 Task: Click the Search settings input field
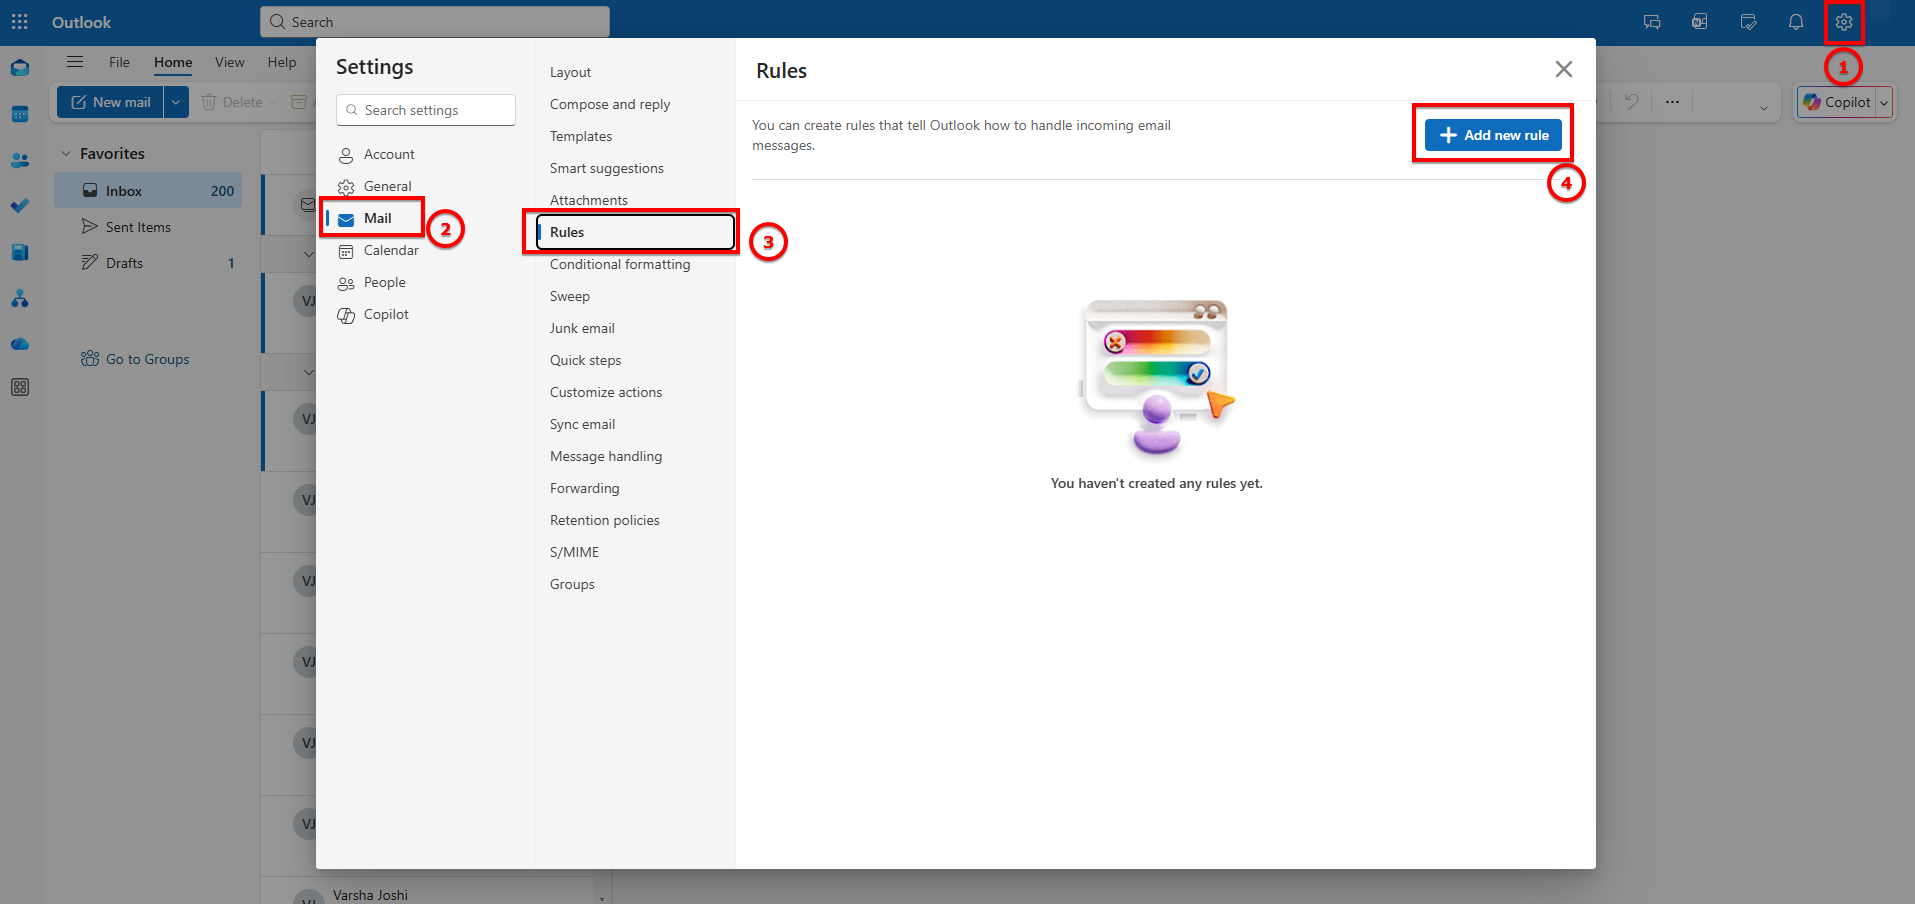coord(425,110)
